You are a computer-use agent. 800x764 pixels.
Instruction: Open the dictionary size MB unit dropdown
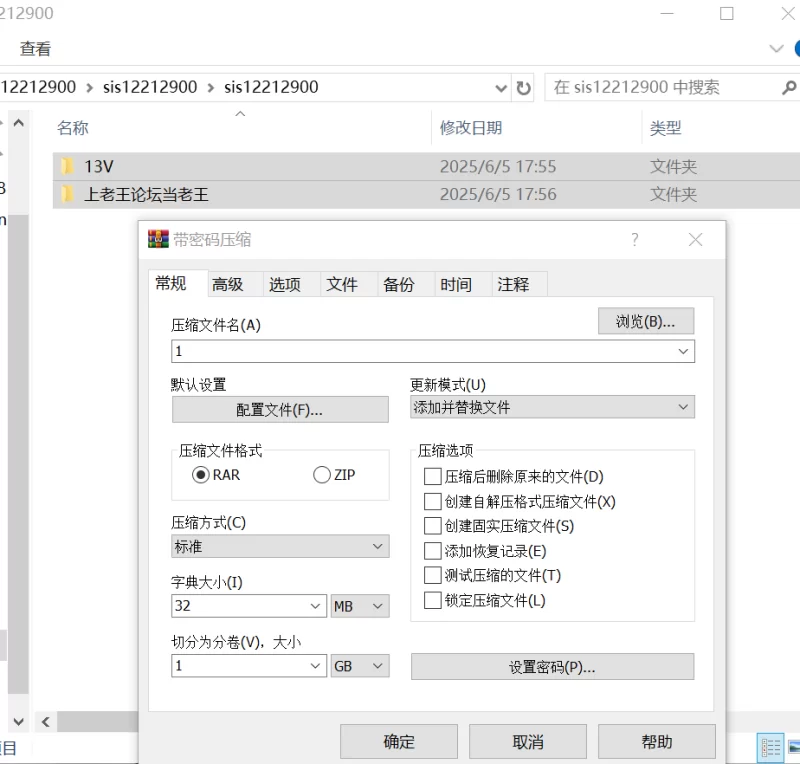(x=360, y=606)
